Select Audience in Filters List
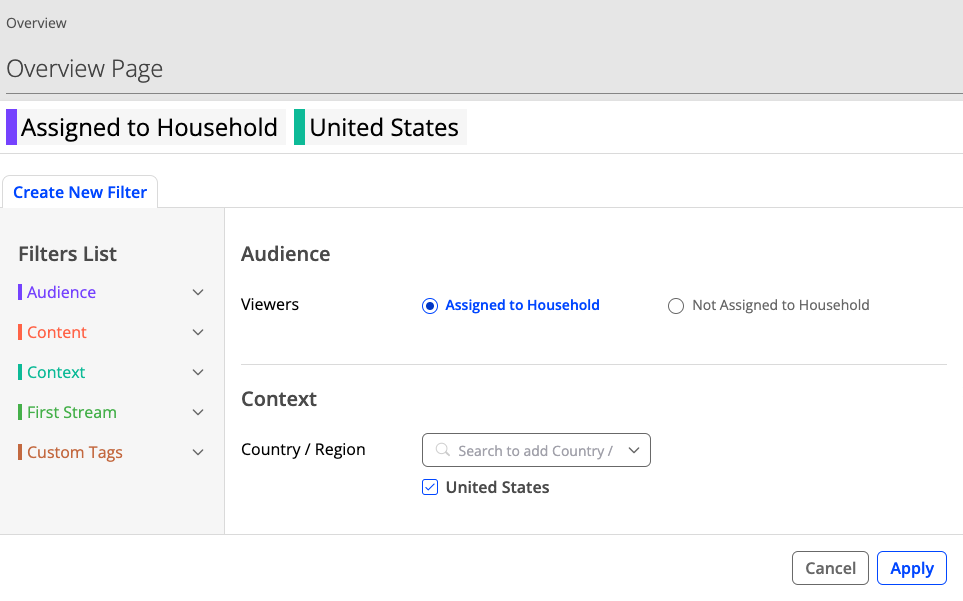963x601 pixels. coord(61,292)
